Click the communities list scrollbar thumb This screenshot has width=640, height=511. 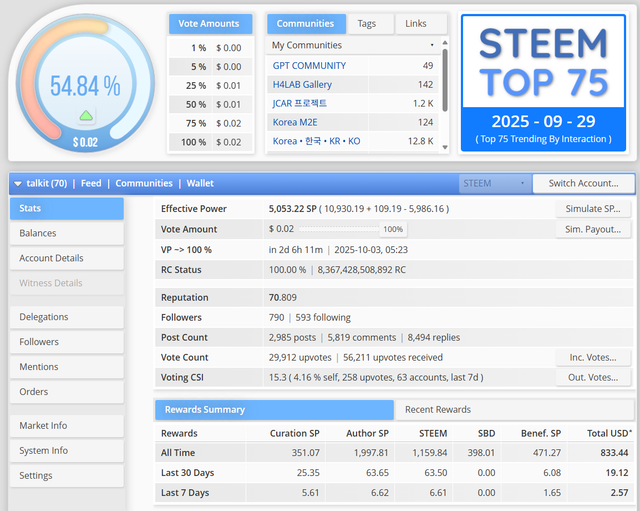[445, 80]
